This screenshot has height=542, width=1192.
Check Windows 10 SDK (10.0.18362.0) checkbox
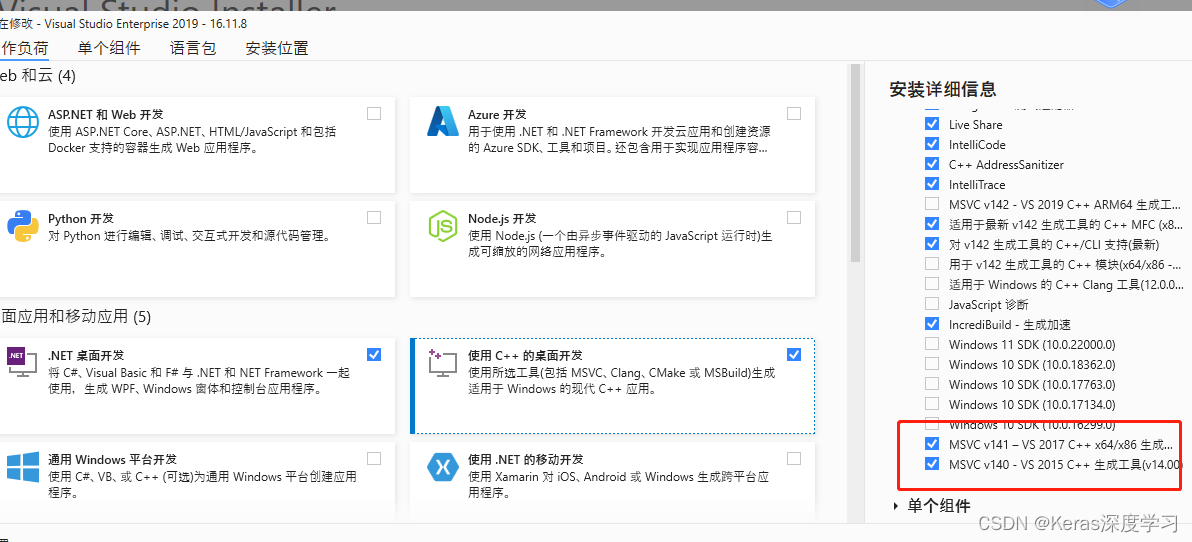[x=931, y=364]
